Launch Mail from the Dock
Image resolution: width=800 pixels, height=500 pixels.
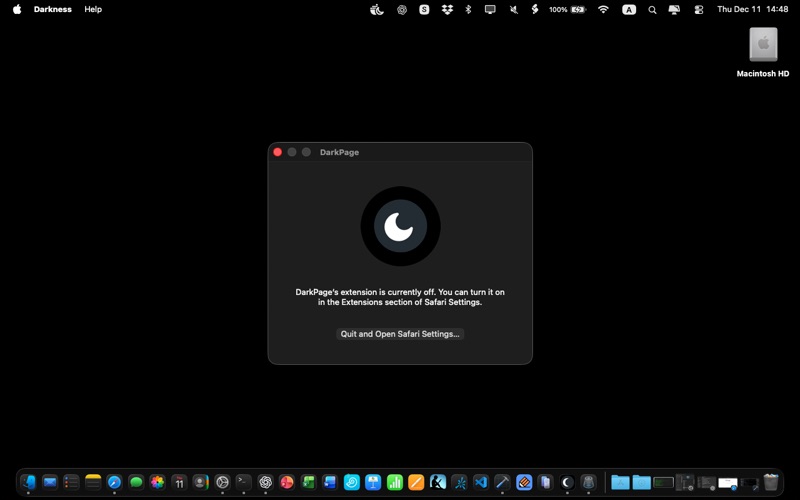coord(50,482)
